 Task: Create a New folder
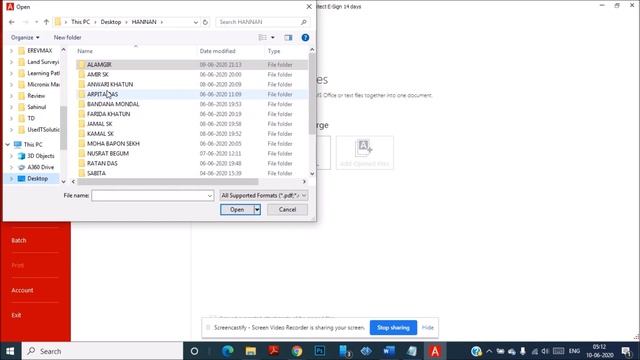point(67,38)
